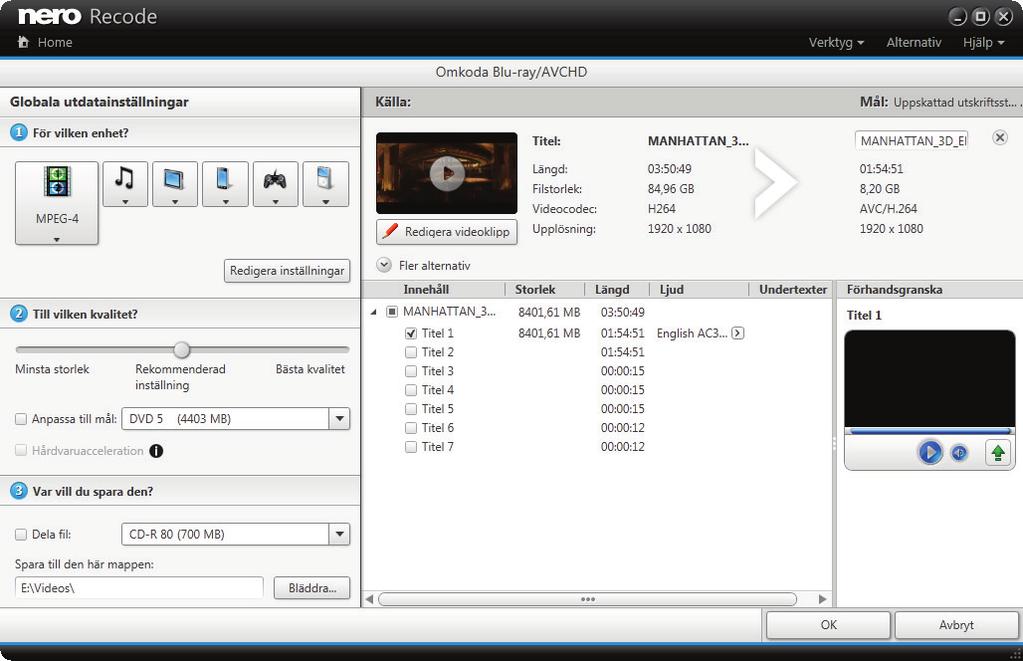Open game console dropdown arrow

[x=275, y=202]
